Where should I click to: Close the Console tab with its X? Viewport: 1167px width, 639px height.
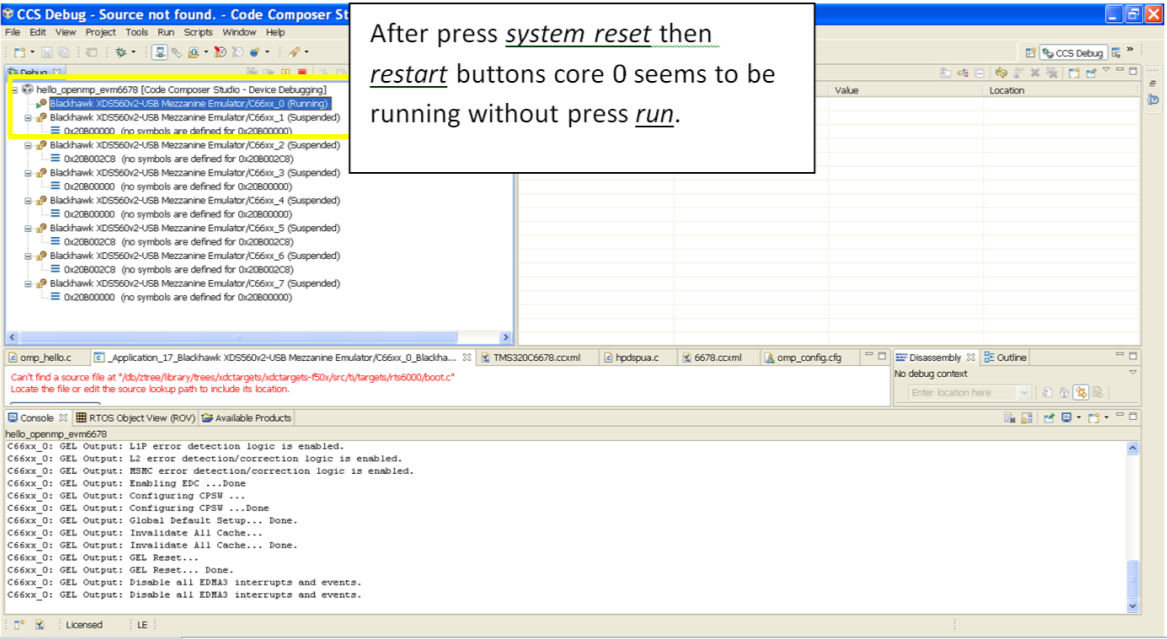(63, 418)
